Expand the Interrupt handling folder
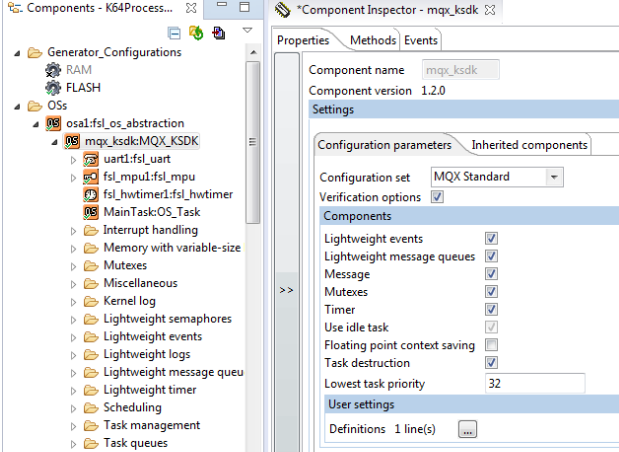Image resolution: width=619 pixels, height=452 pixels. point(74,231)
